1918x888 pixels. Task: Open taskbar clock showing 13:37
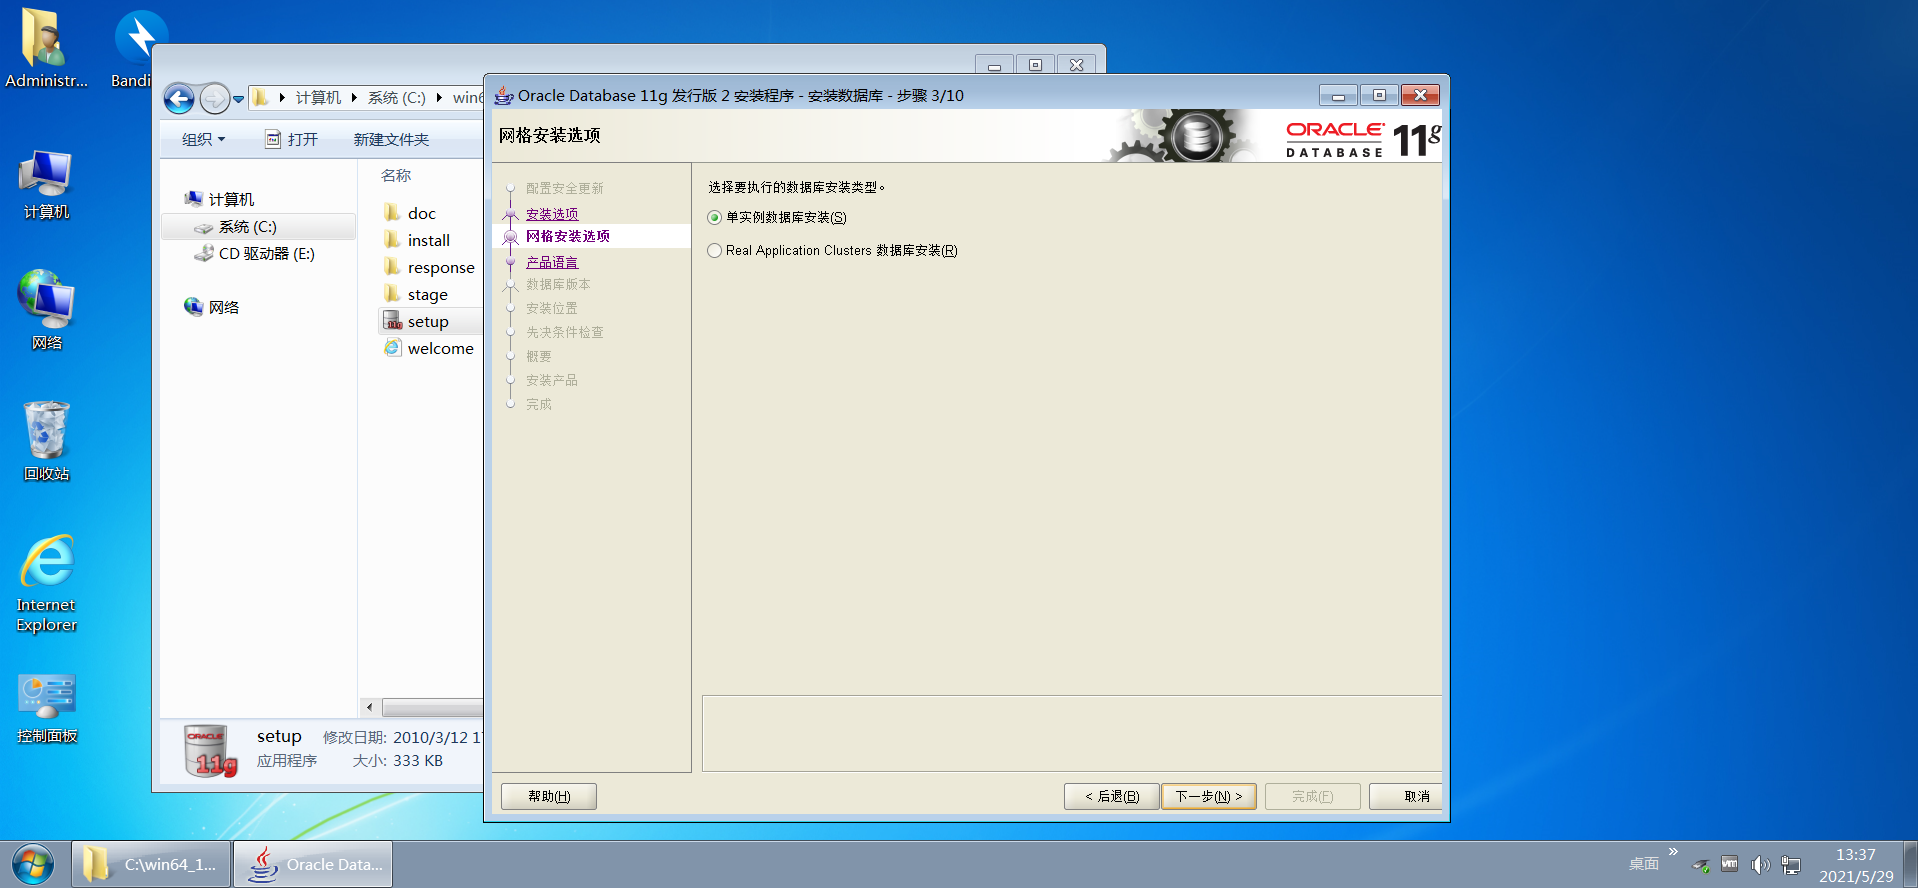coord(1856,865)
